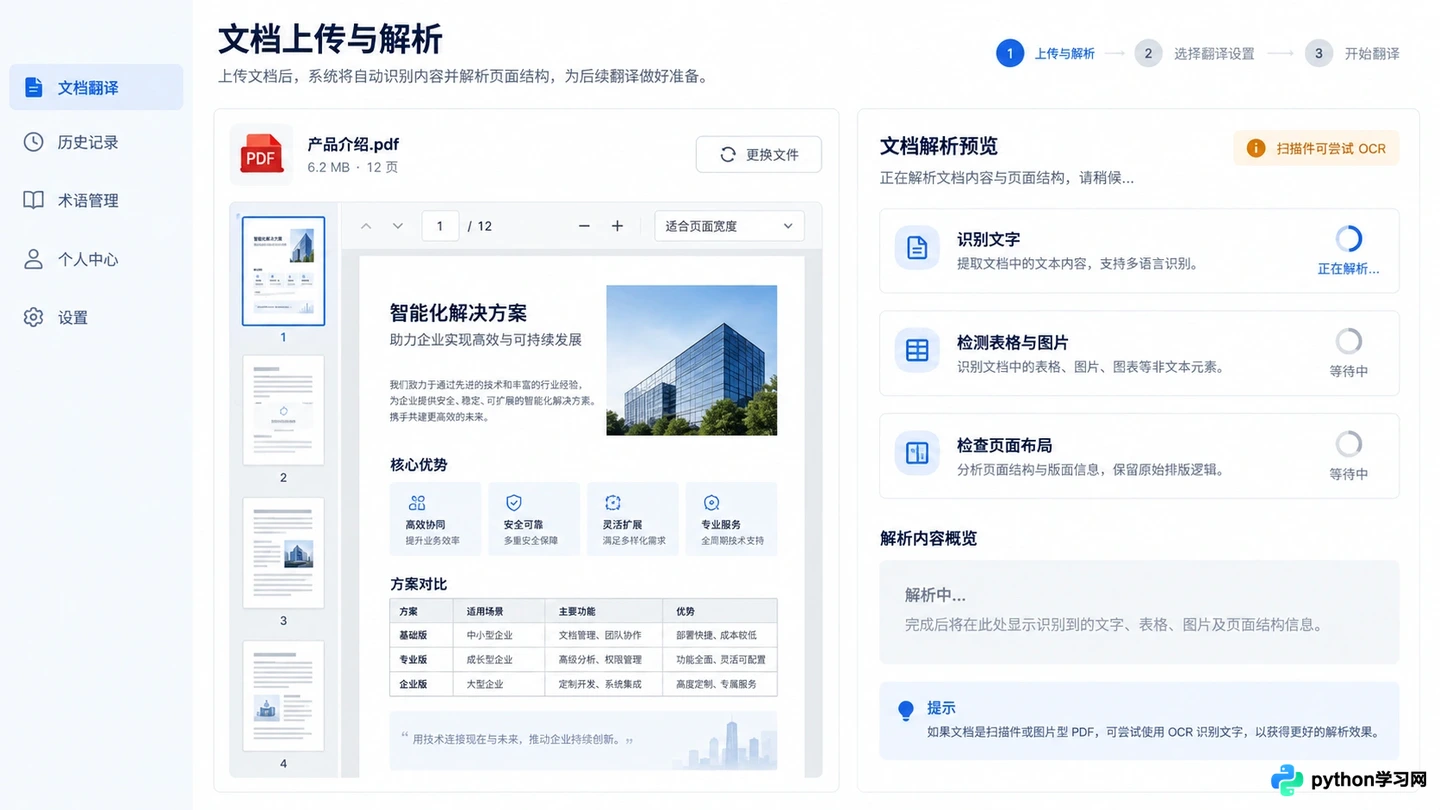Click the 设置 gear icon

click(33, 317)
